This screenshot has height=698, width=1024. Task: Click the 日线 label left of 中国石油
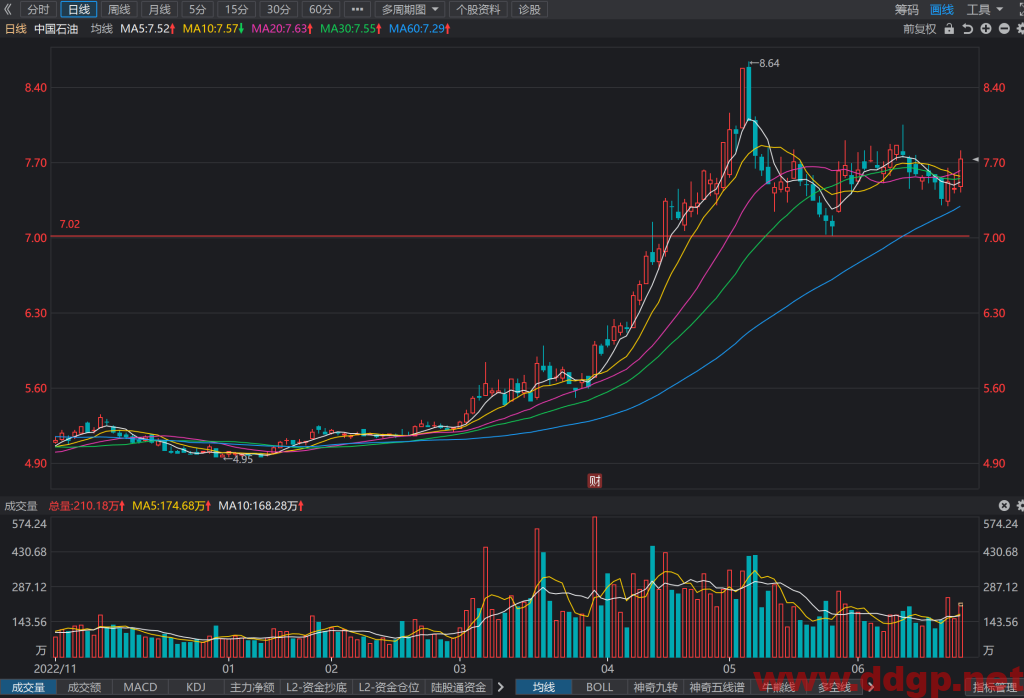[16, 29]
